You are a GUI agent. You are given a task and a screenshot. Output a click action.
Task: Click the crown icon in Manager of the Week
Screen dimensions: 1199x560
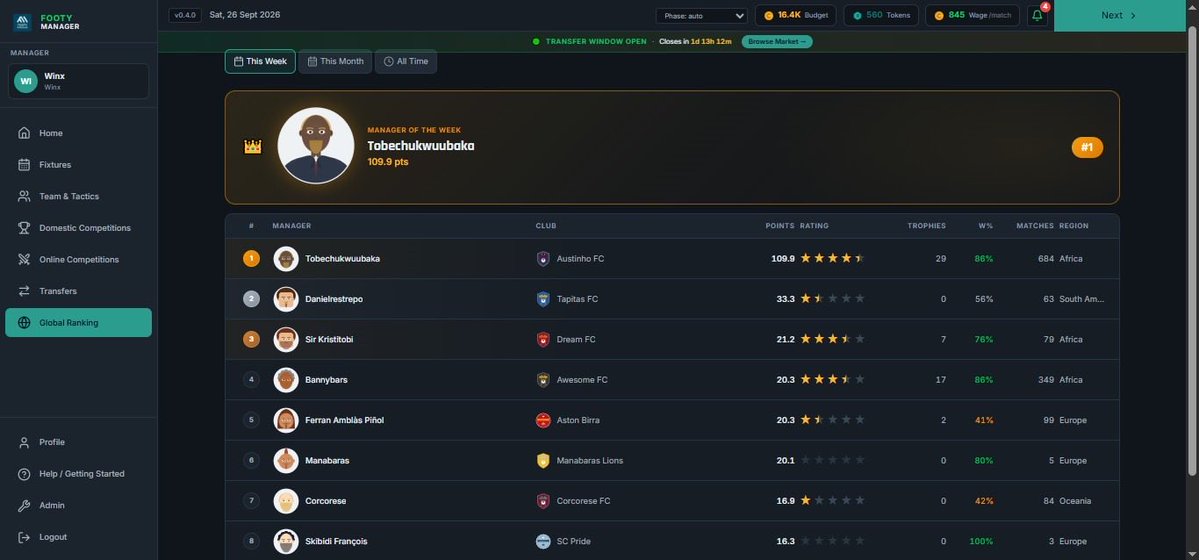point(253,146)
